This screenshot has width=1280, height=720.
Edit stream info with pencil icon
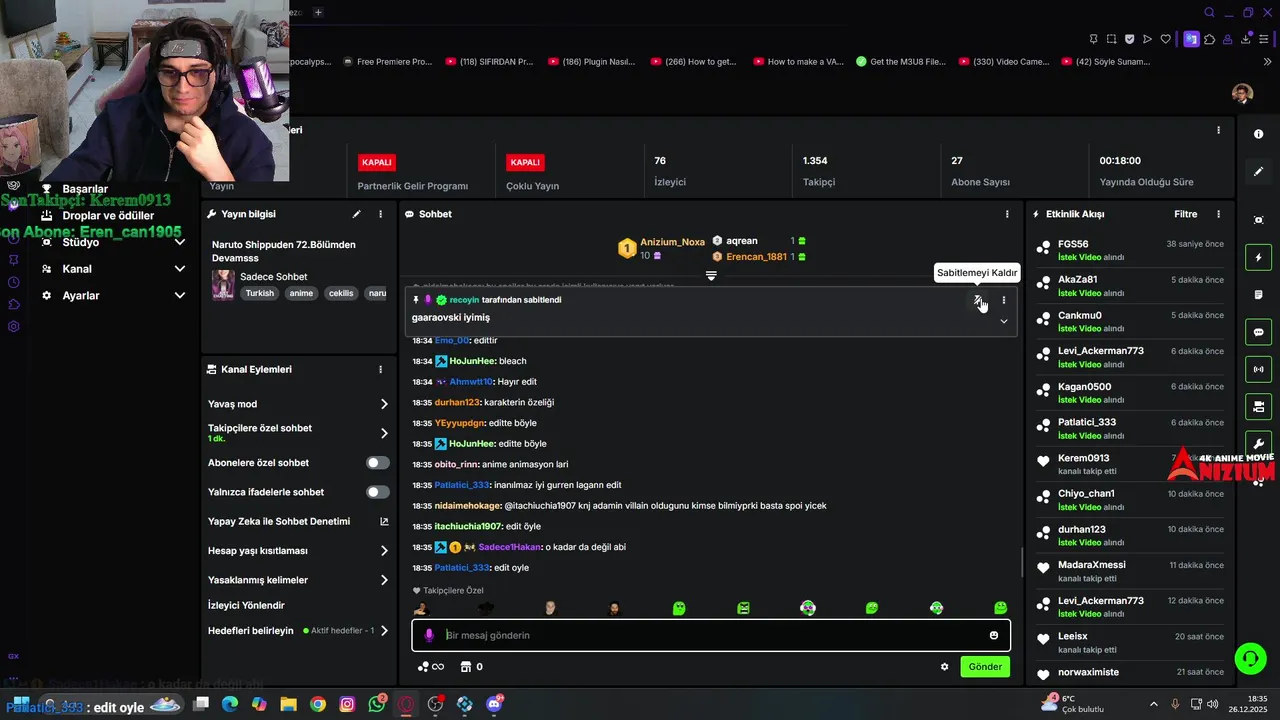click(356, 214)
